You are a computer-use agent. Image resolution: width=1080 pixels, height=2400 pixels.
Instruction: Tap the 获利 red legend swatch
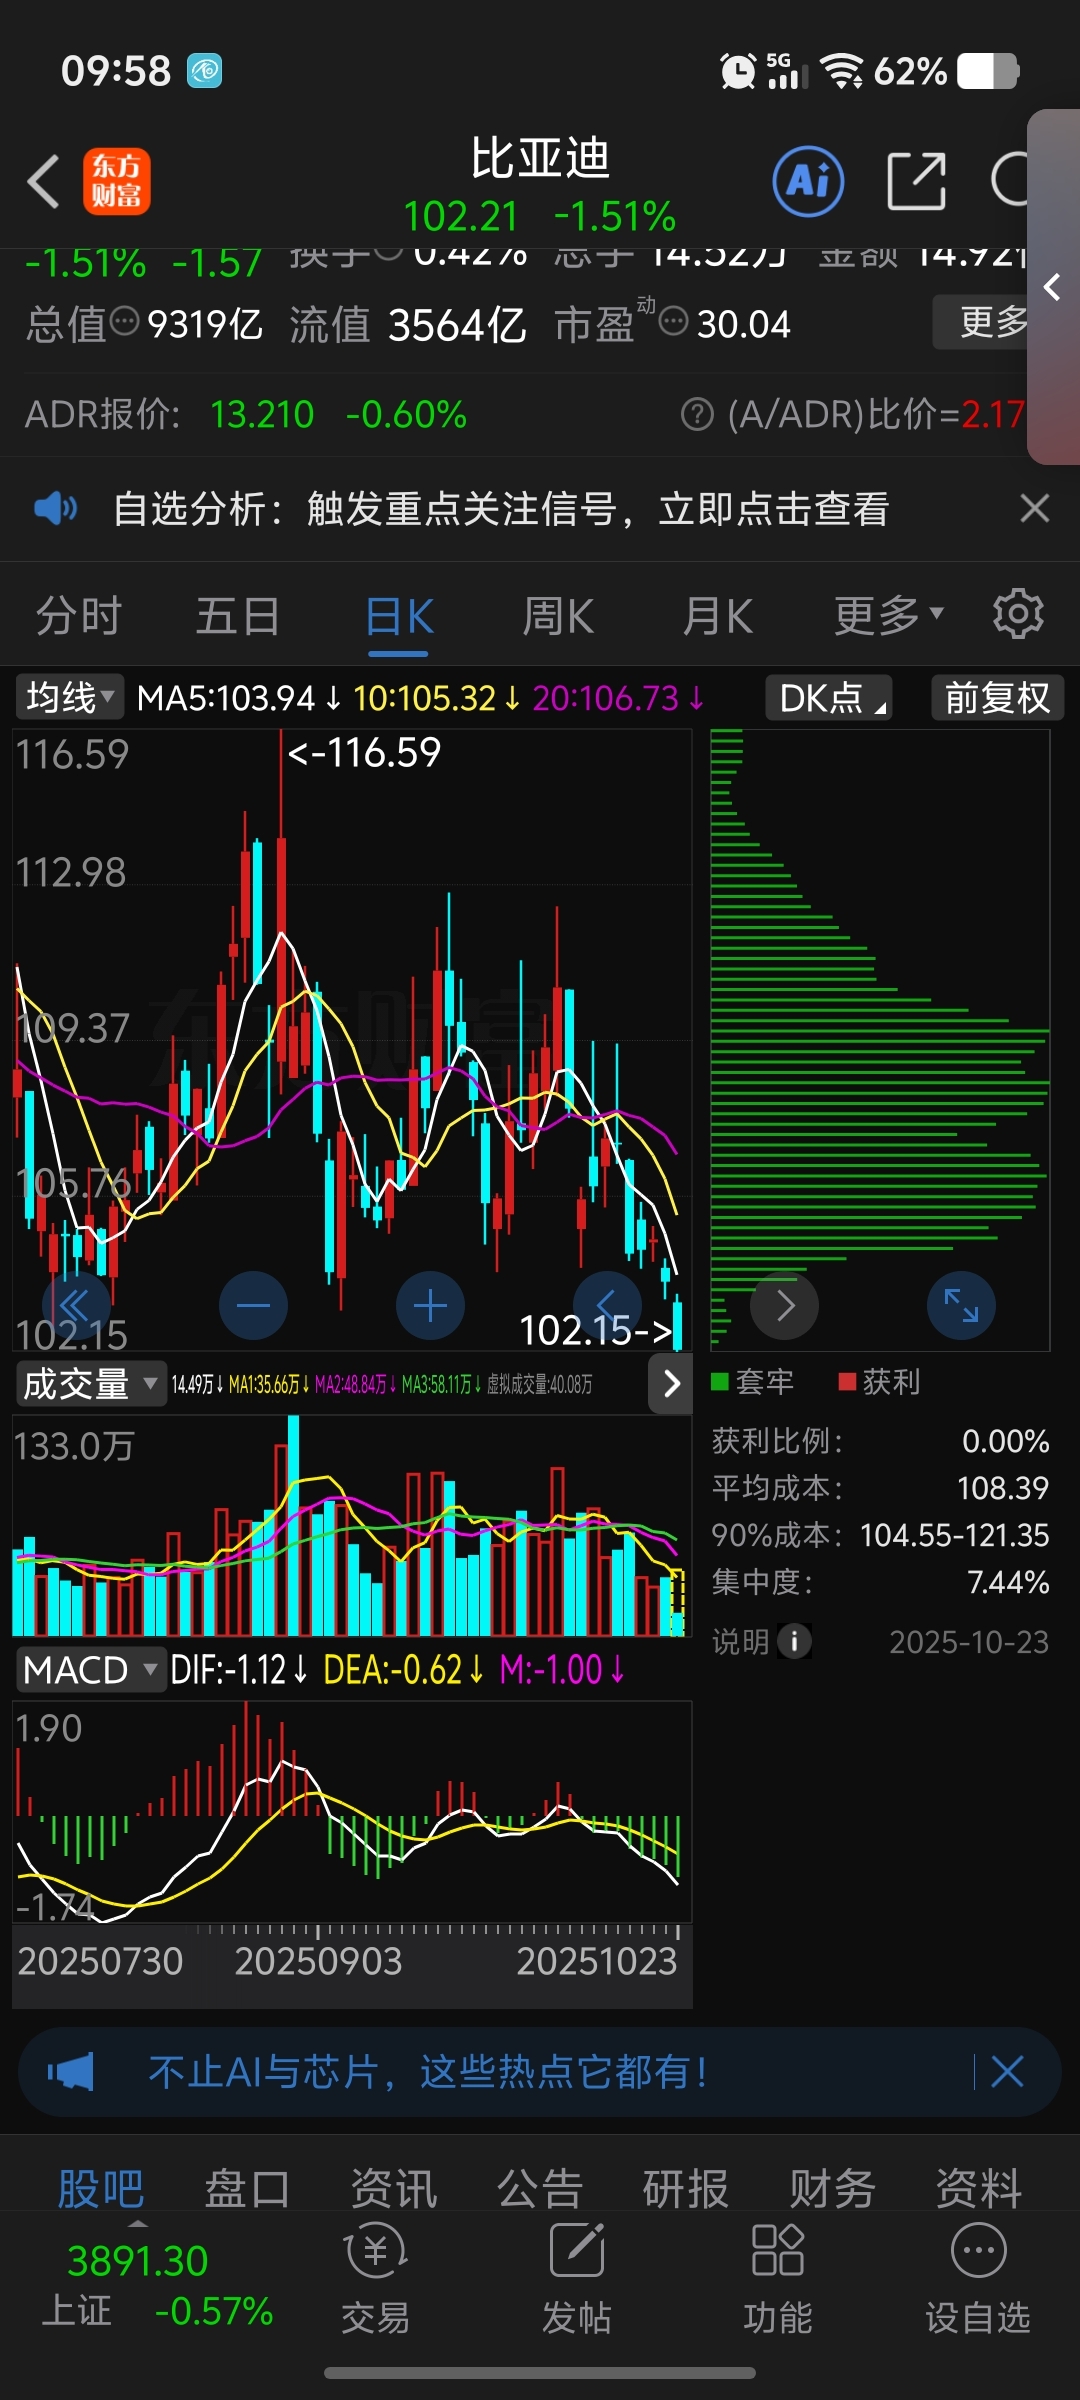(847, 1382)
